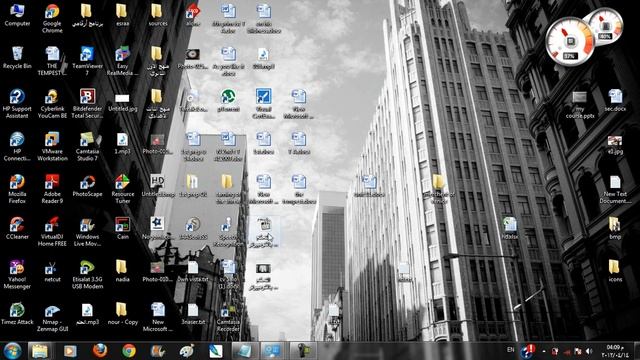Select the Yahoo! Messenger shortcut

click(17, 275)
